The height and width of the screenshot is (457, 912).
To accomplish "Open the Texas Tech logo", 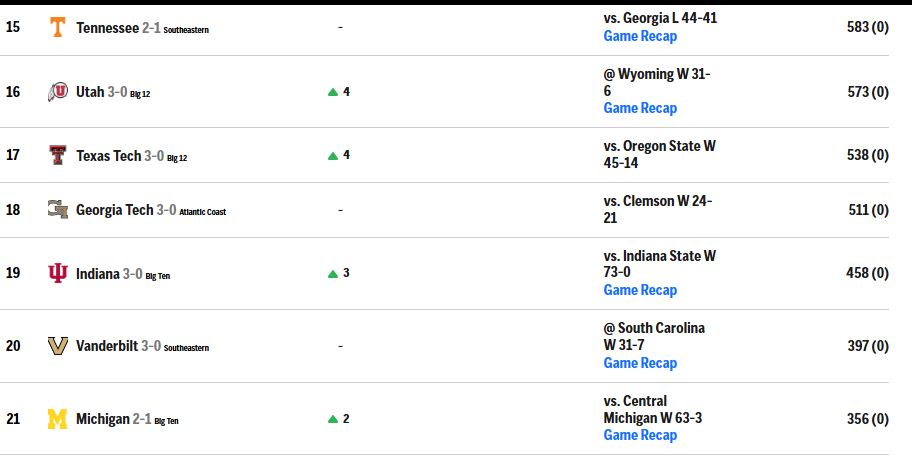I will [58, 155].
